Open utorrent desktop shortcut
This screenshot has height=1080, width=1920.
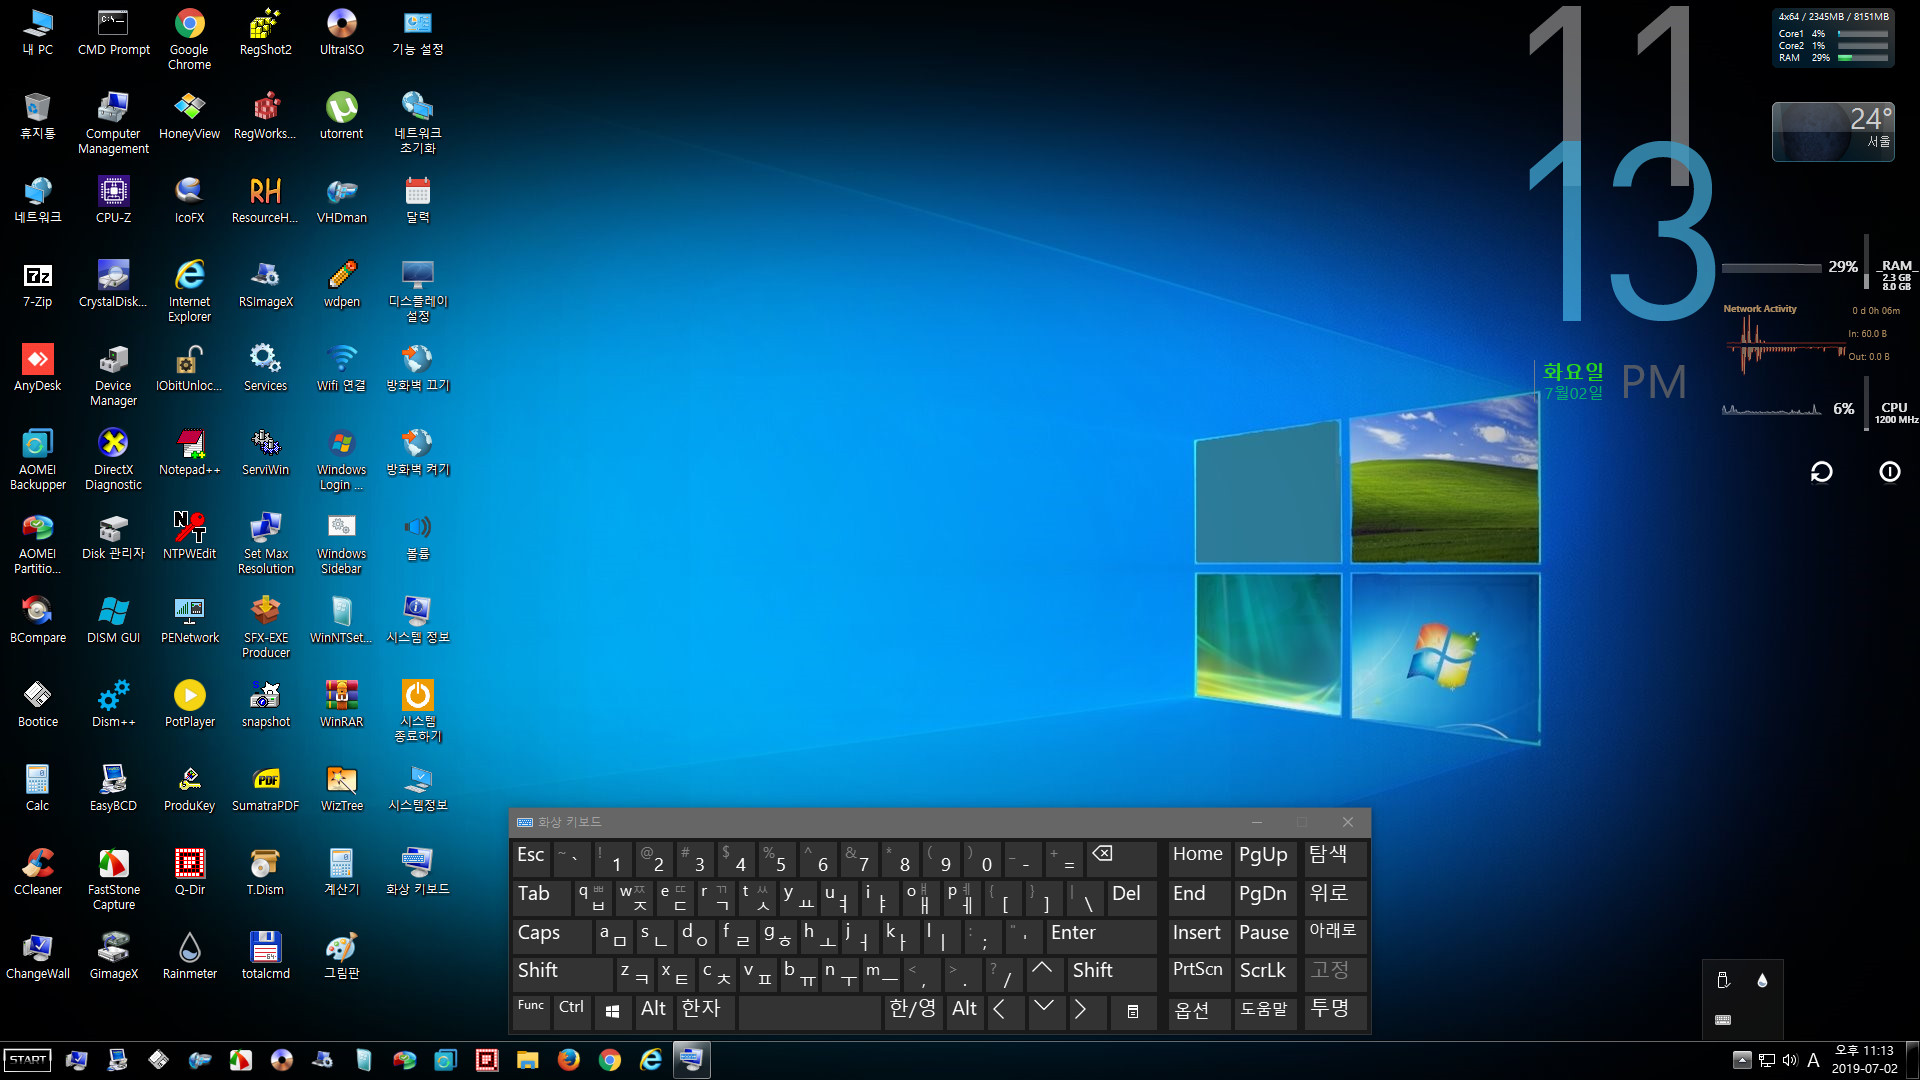[x=341, y=116]
